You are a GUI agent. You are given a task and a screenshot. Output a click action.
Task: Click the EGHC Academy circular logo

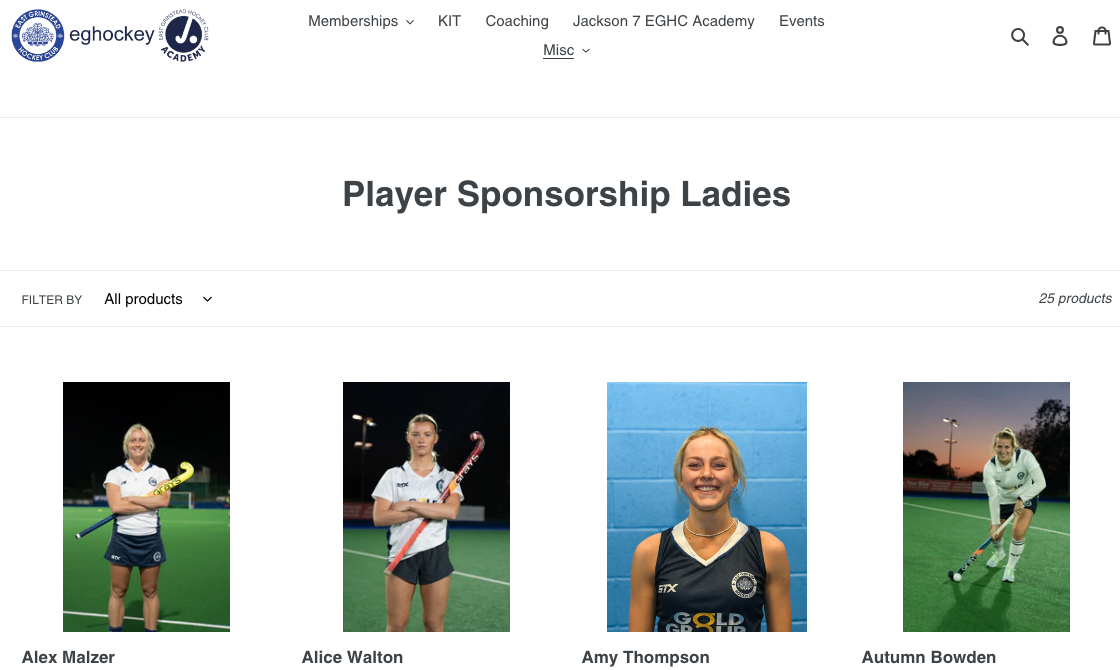184,36
